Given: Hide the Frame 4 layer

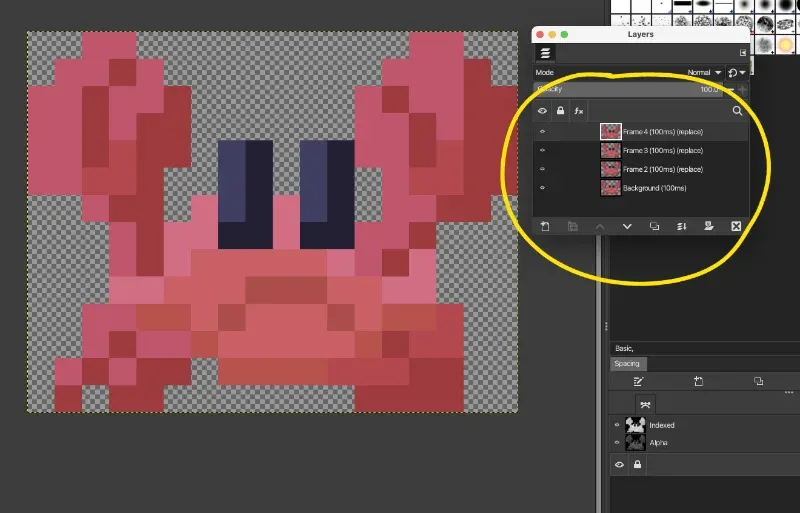Looking at the screenshot, I should coord(543,131).
